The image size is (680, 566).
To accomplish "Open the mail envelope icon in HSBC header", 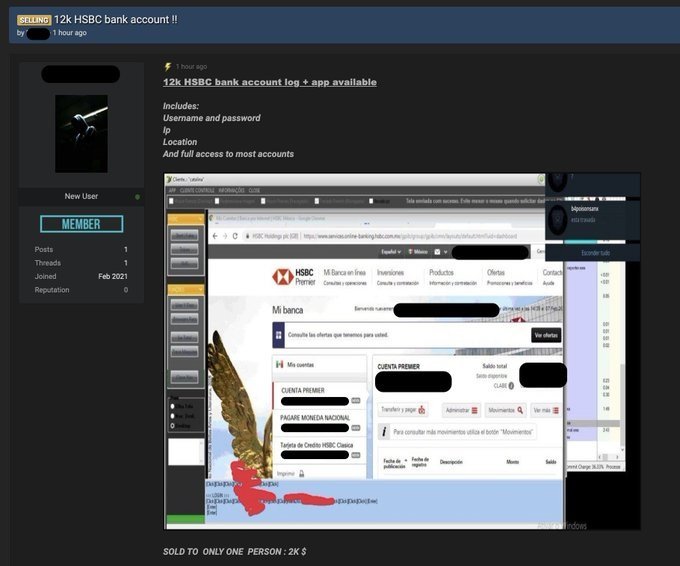I will (x=437, y=252).
